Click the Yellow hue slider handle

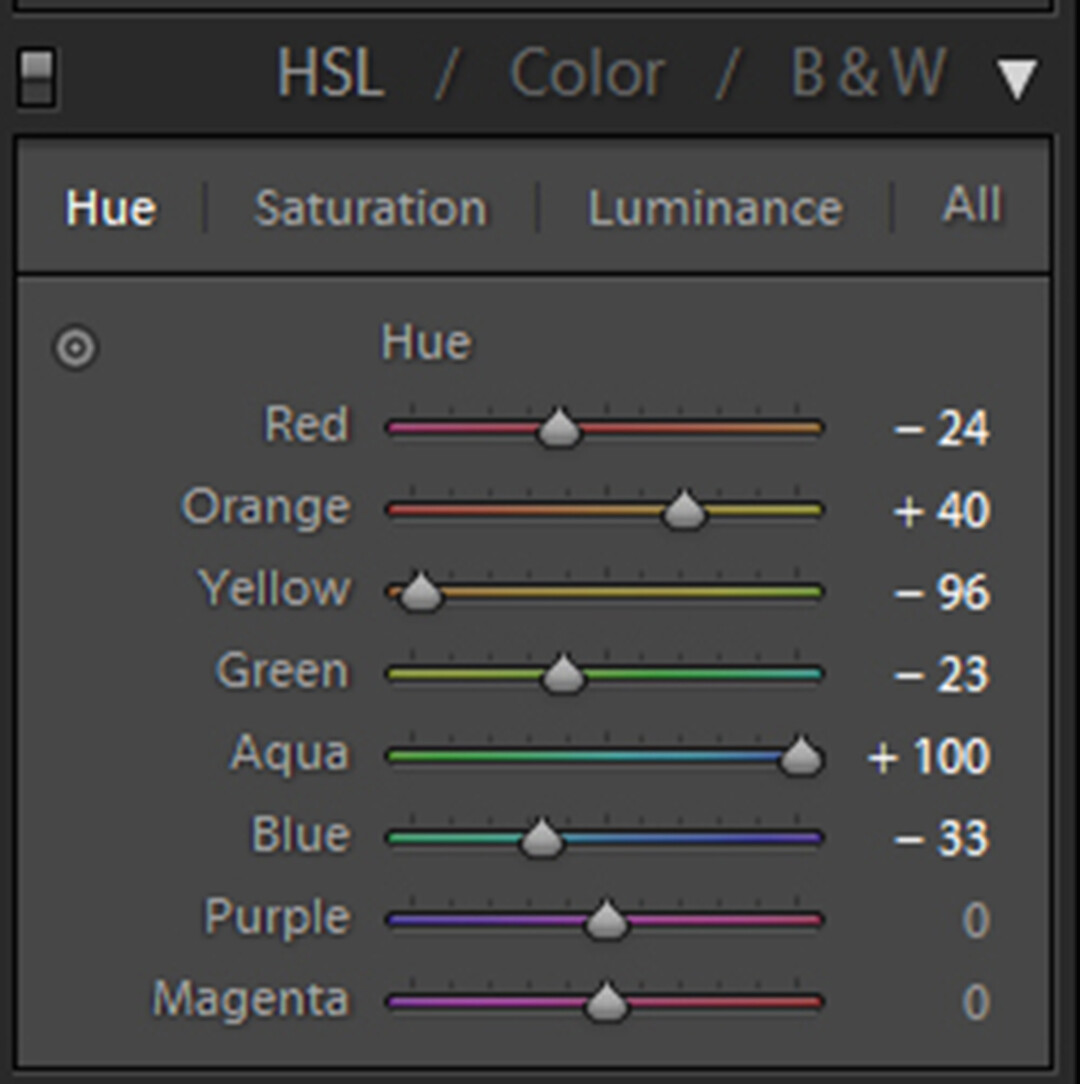click(419, 592)
